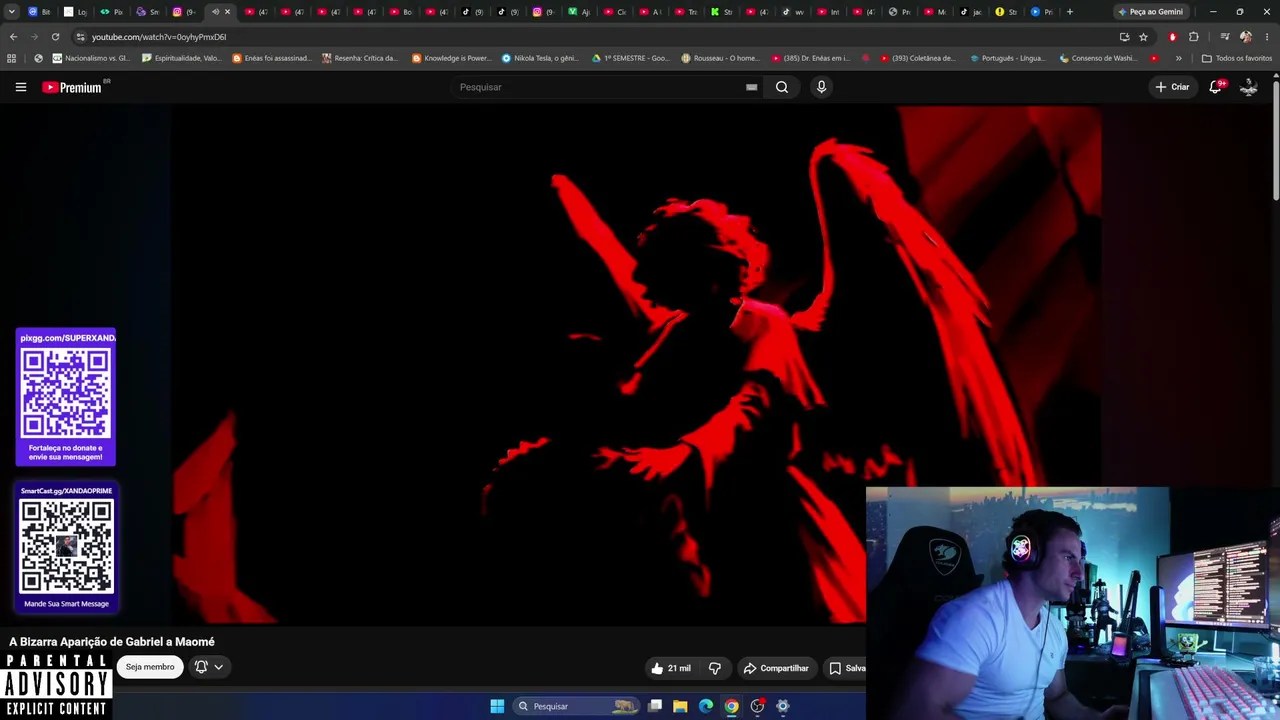Open the Chrome three-dot menu
Image resolution: width=1280 pixels, height=720 pixels.
[1266, 37]
